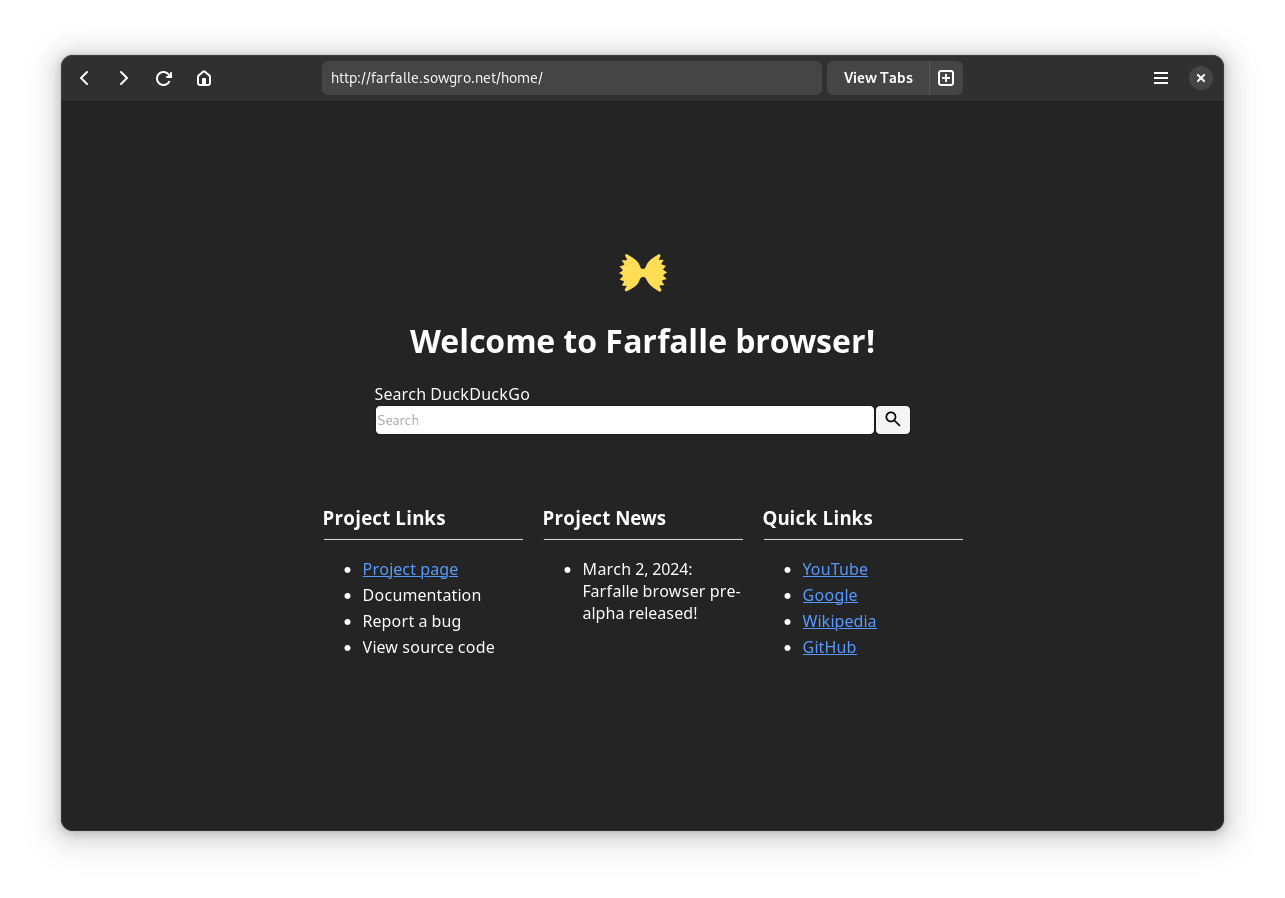Click the View source code item

(x=428, y=647)
